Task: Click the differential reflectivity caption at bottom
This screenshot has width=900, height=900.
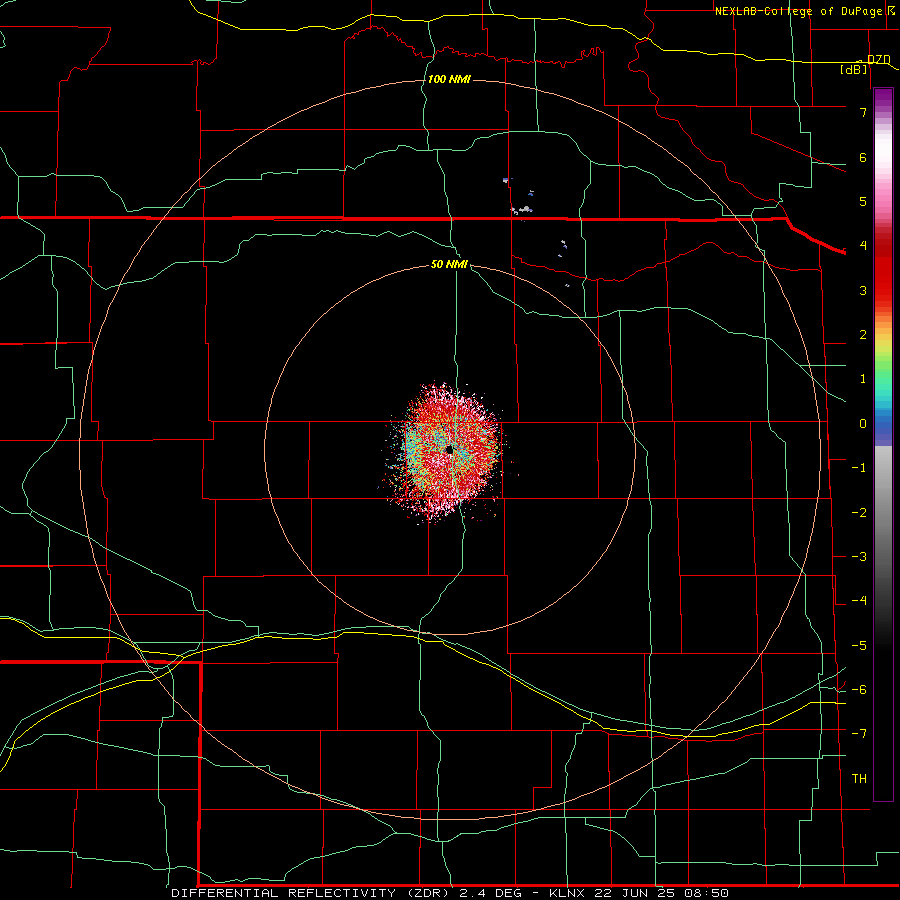Action: 450,893
